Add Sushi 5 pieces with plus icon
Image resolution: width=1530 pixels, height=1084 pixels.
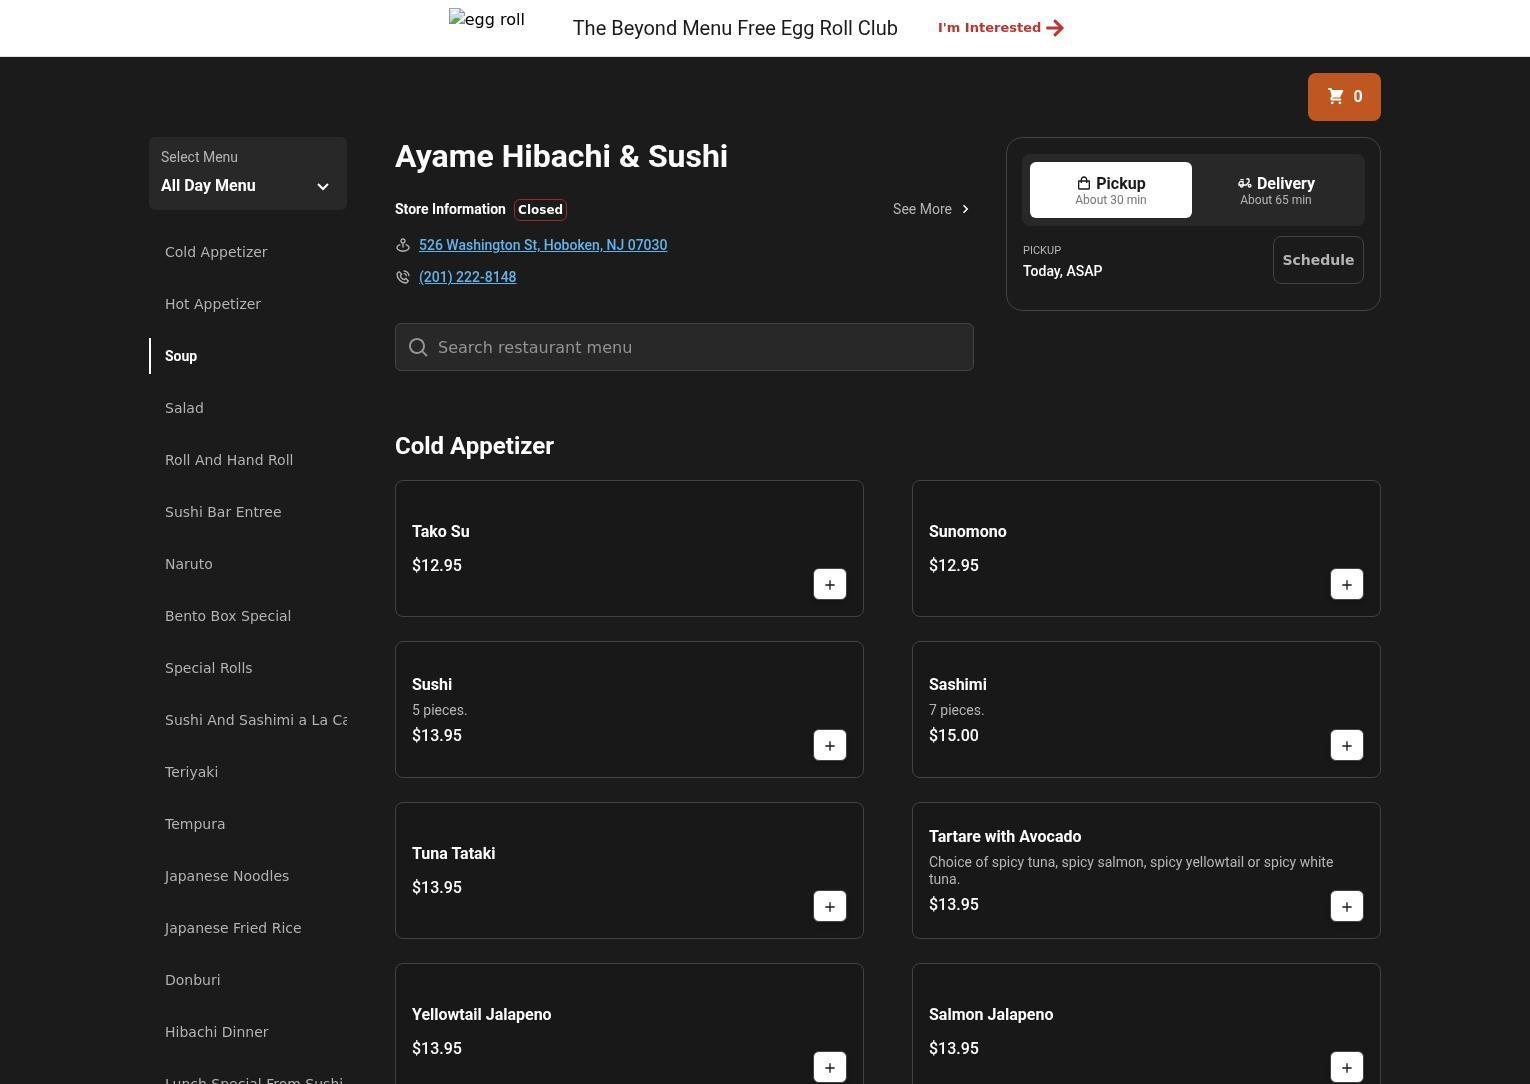click(829, 746)
